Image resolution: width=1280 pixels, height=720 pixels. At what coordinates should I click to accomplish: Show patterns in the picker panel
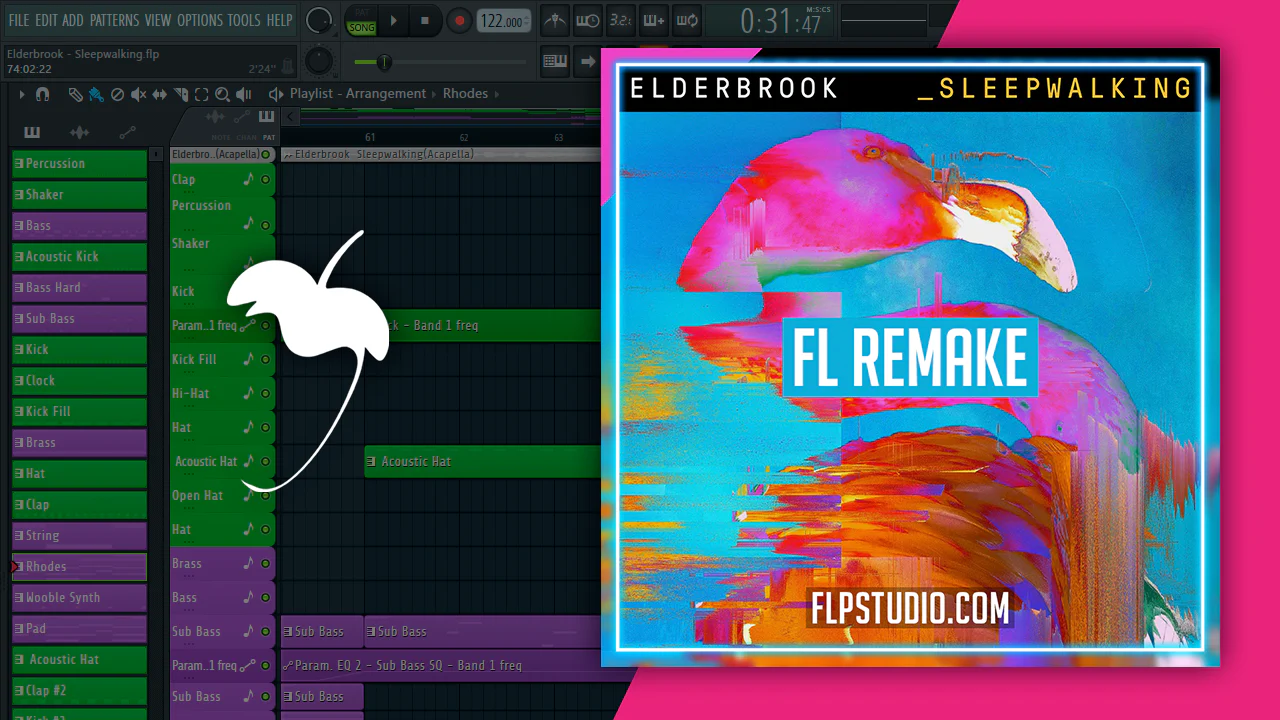coord(32,132)
